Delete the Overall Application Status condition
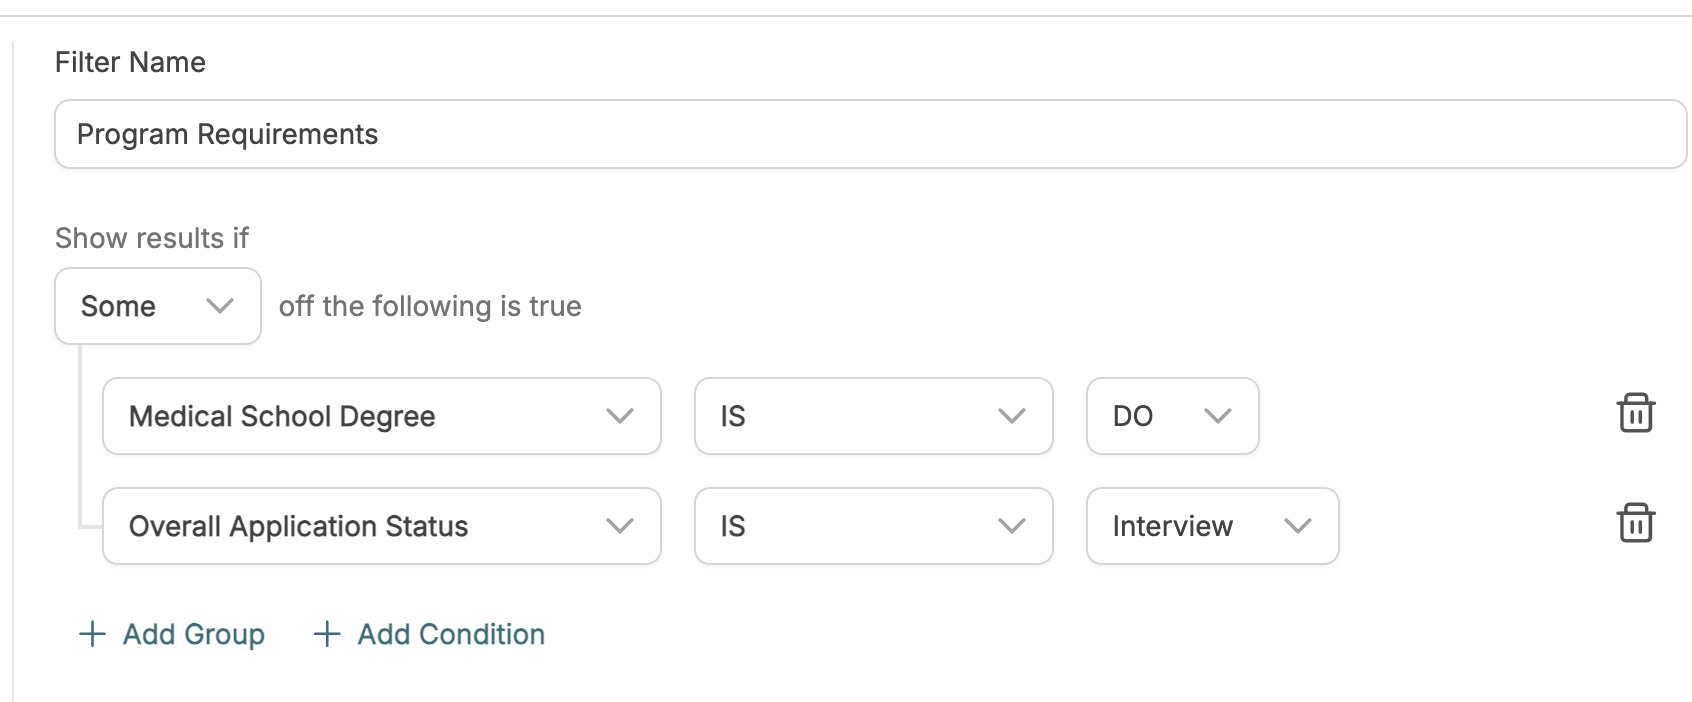 pos(1636,523)
